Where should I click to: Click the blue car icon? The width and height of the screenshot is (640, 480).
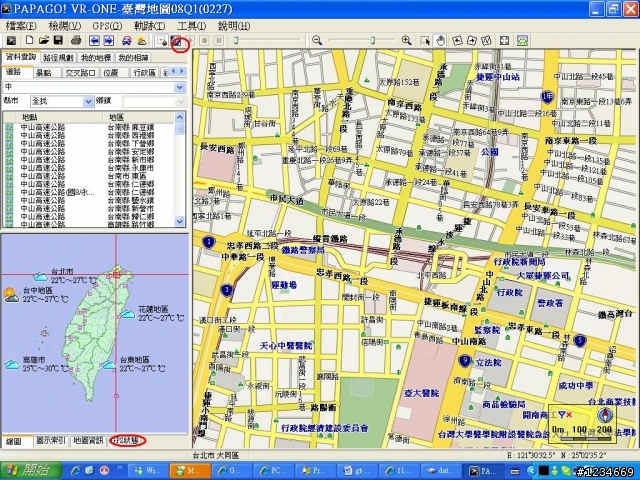(x=127, y=40)
